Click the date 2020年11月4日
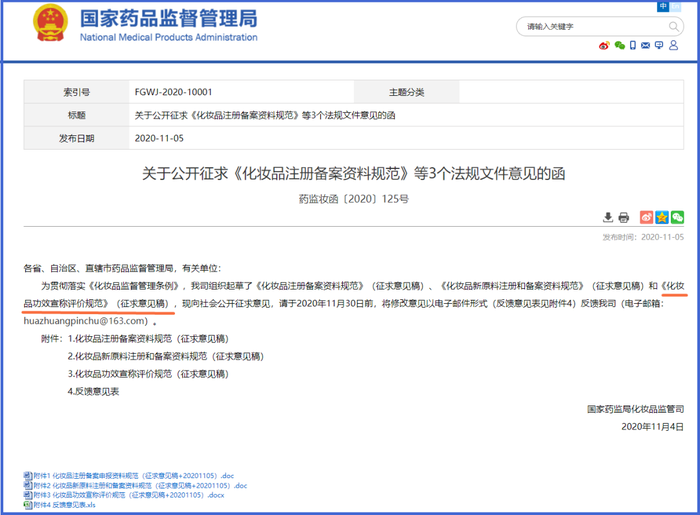The height and width of the screenshot is (515, 700). click(x=652, y=427)
